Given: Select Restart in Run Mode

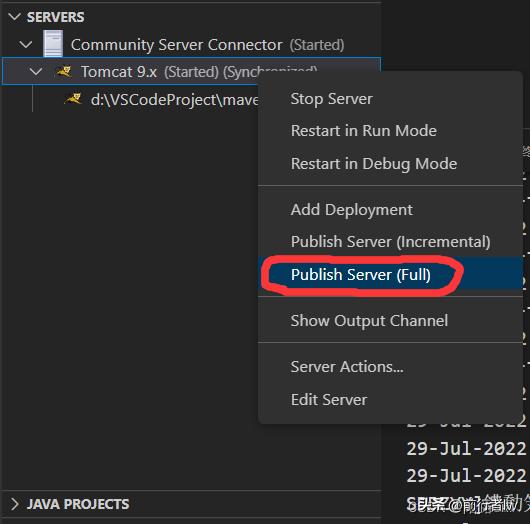Looking at the screenshot, I should pos(390,131).
